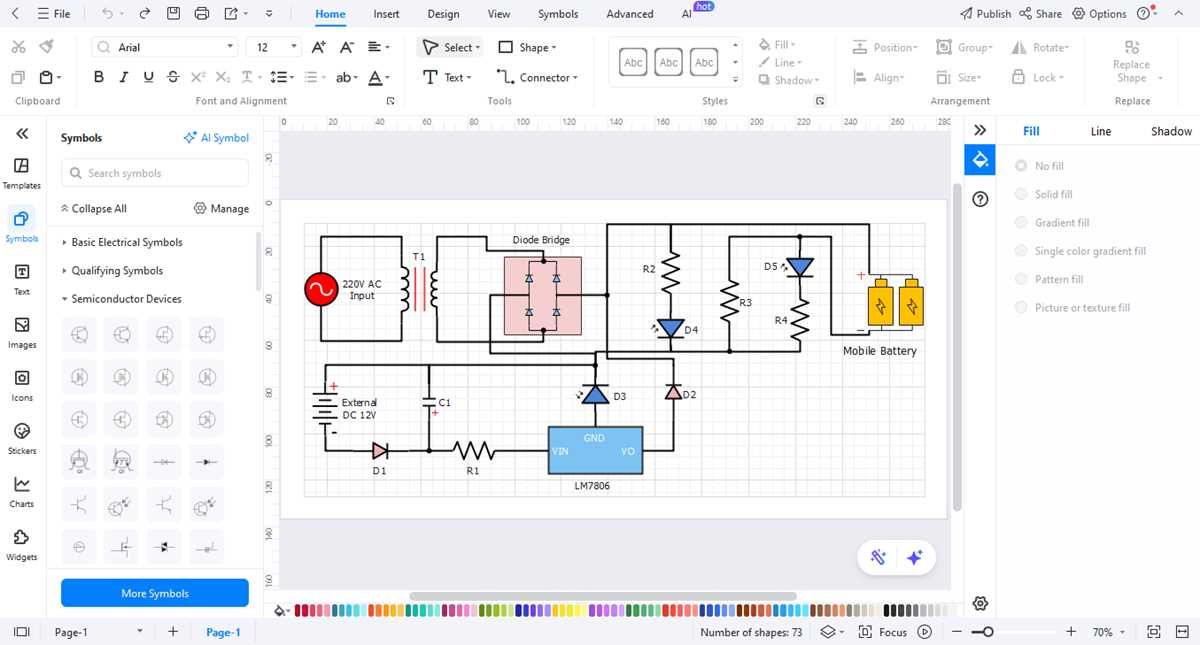The width and height of the screenshot is (1200, 645).
Task: Click the zoom slider handle
Action: click(x=988, y=632)
